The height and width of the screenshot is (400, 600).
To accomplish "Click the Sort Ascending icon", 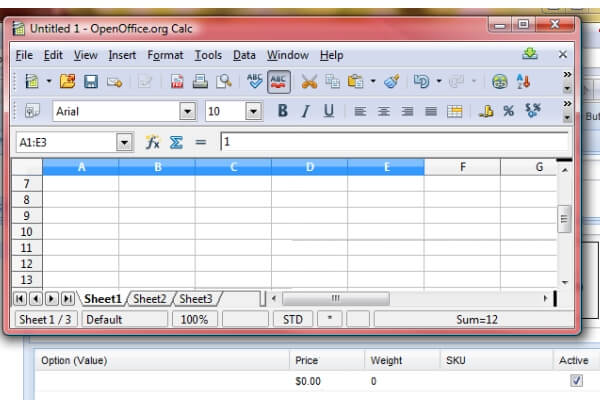I will [523, 82].
